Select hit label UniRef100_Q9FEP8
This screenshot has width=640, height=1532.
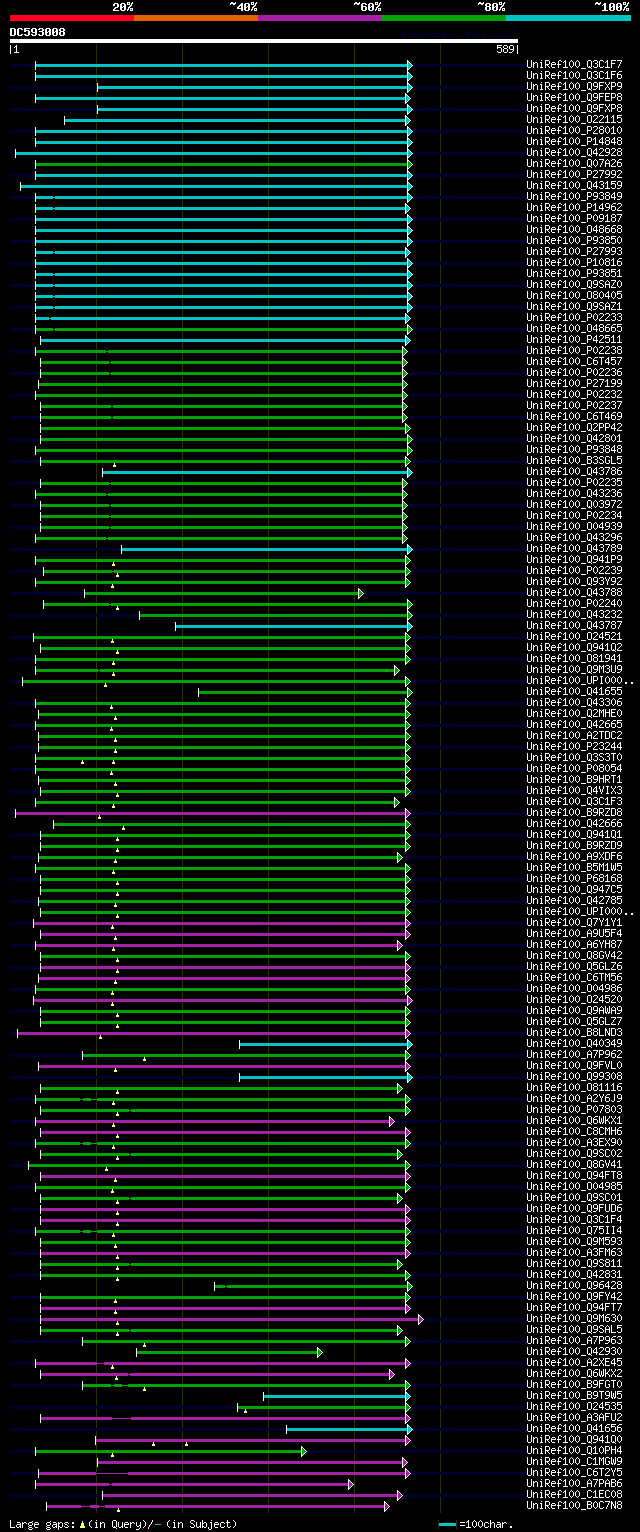click(x=574, y=97)
